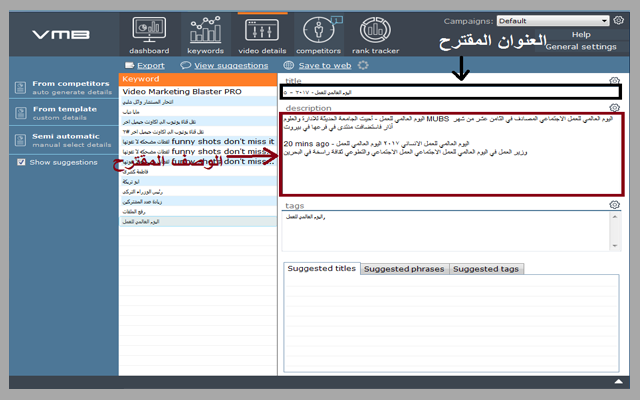
Task: Click the Export icon
Action: [x=129, y=65]
